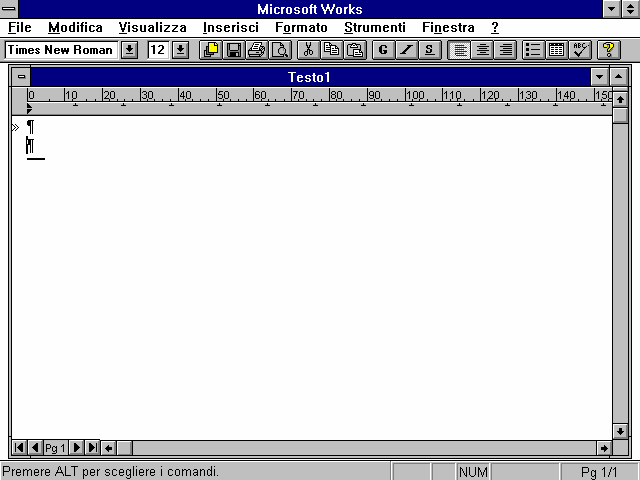Open the Formato menu
Image resolution: width=640 pixels, height=480 pixels.
pos(301,28)
